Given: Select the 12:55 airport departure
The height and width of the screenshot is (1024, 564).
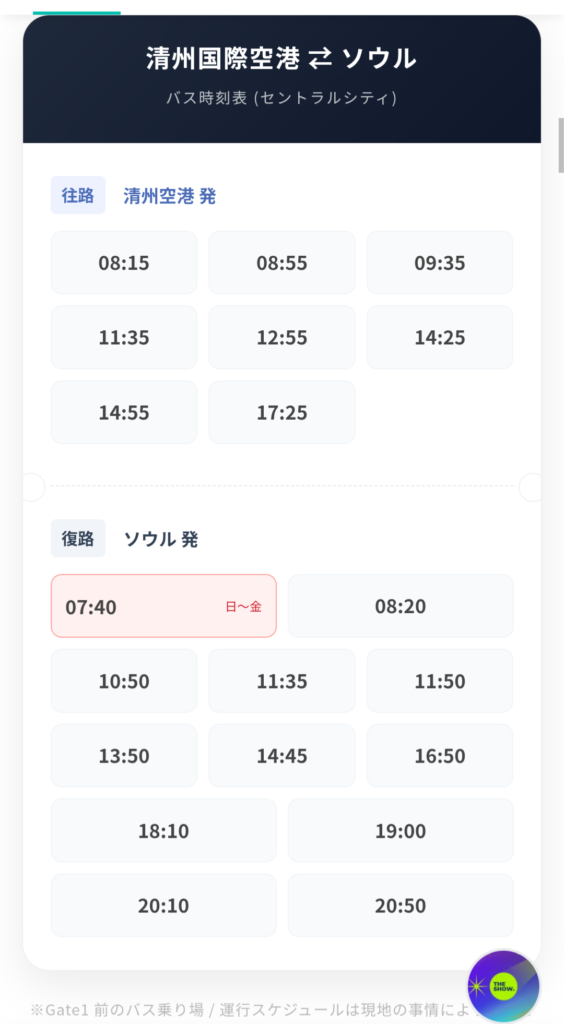Looking at the screenshot, I should (282, 338).
